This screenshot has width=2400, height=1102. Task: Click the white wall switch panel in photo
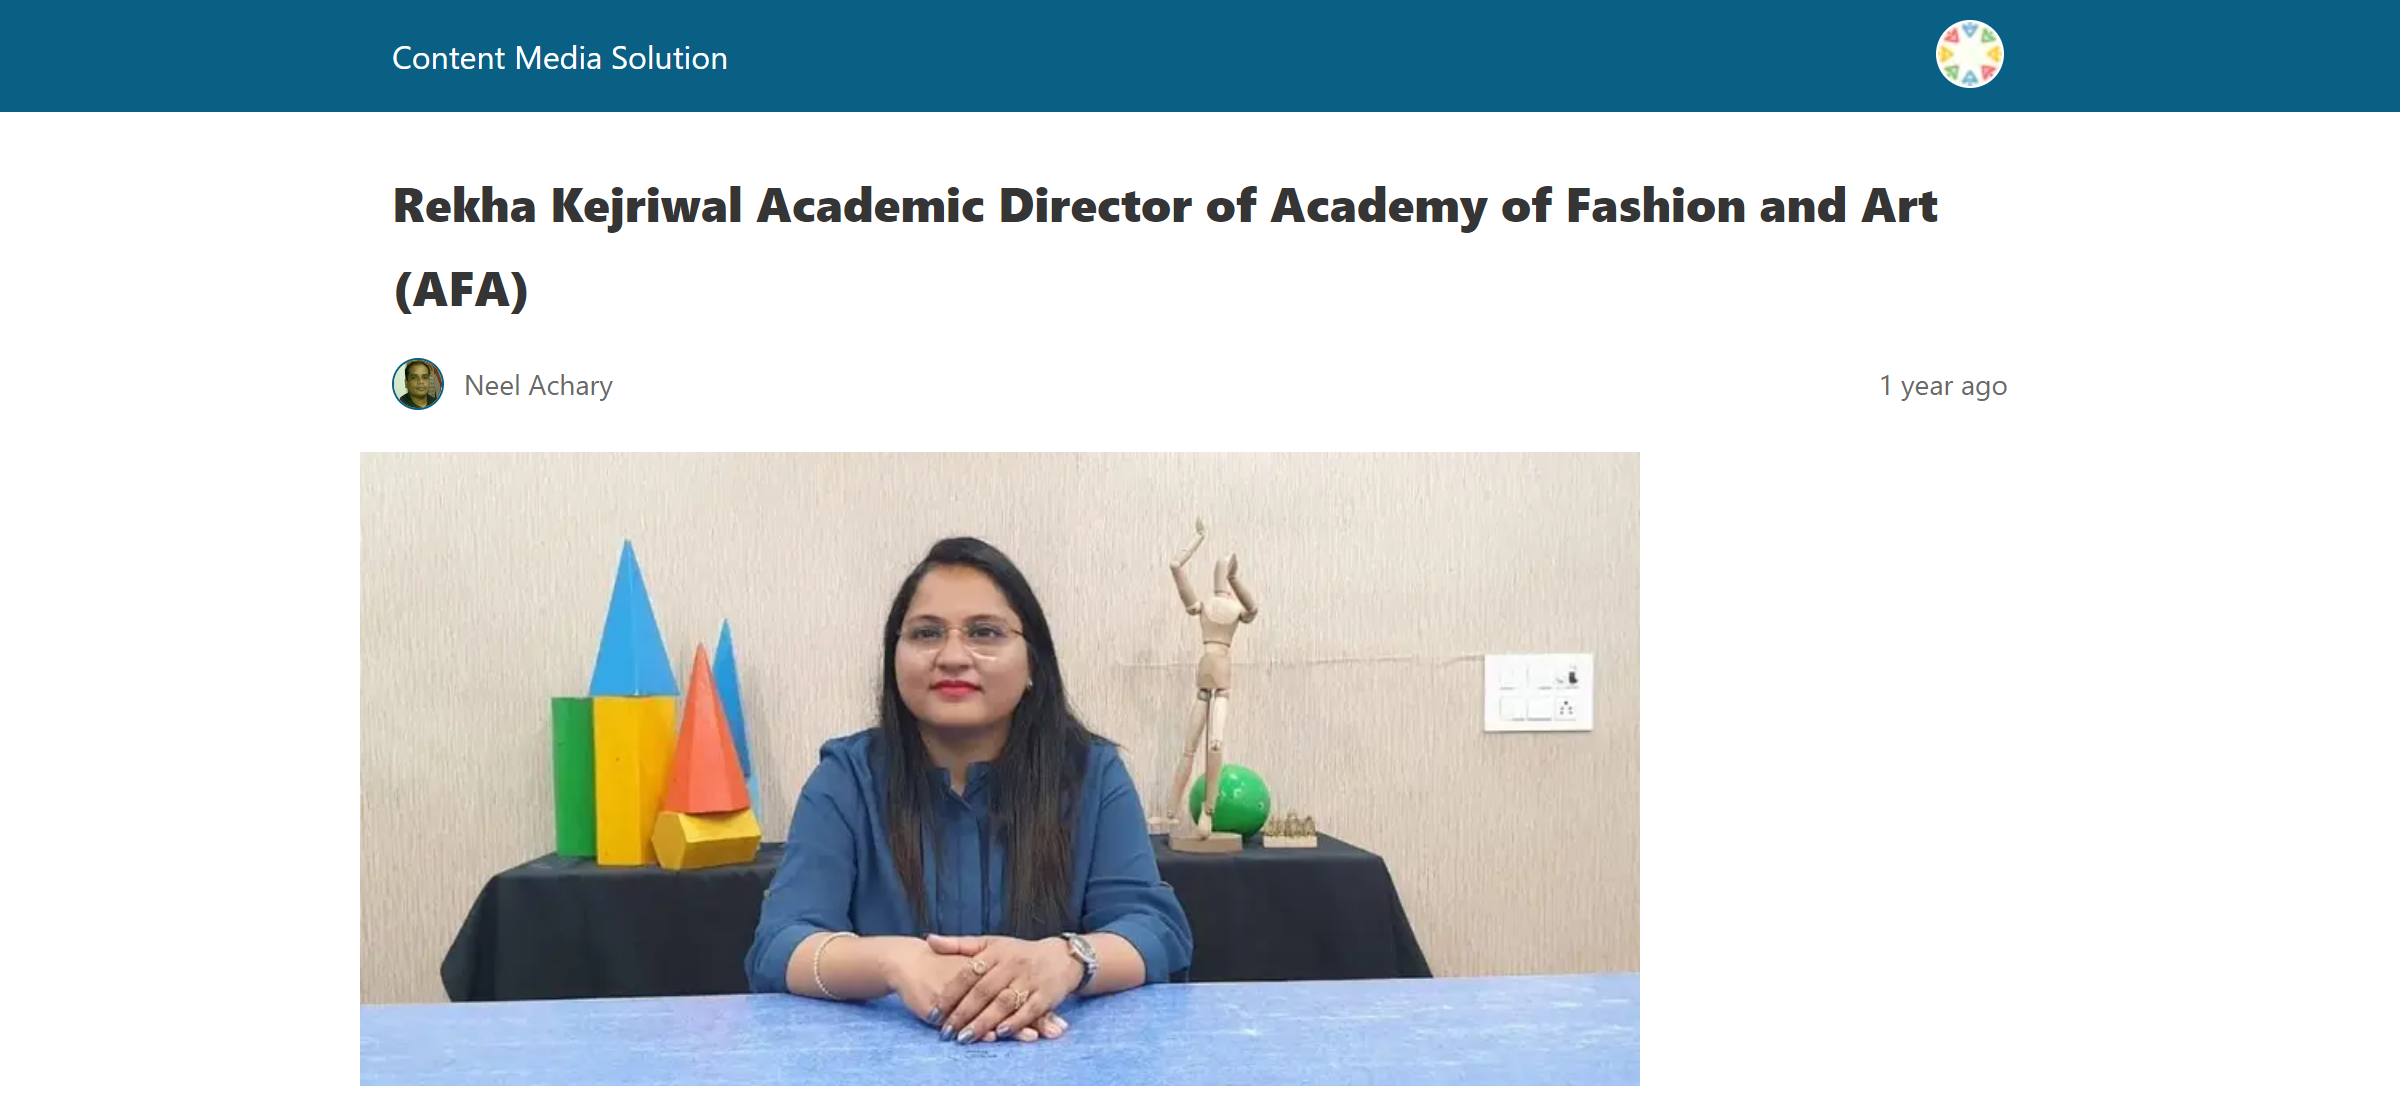pyautogui.click(x=1538, y=692)
